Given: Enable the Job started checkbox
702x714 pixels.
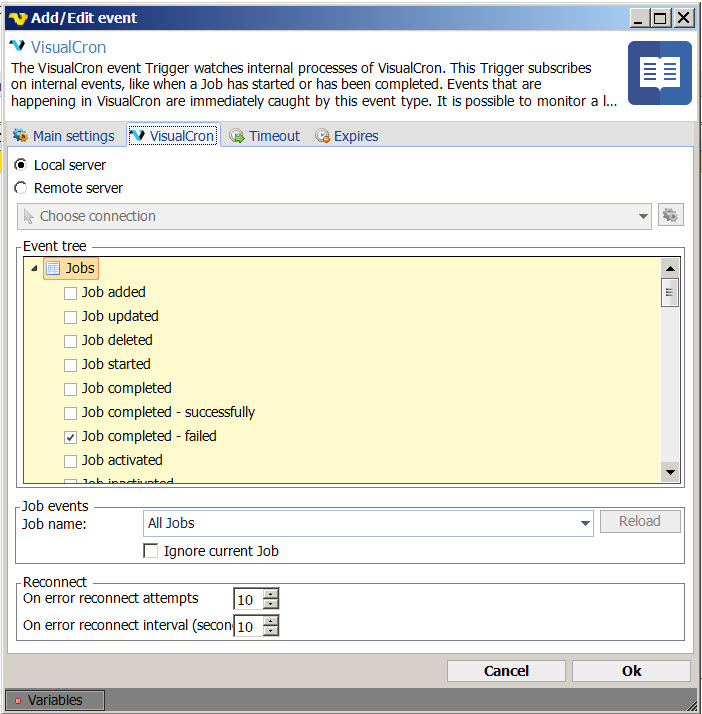Looking at the screenshot, I should 70,365.
